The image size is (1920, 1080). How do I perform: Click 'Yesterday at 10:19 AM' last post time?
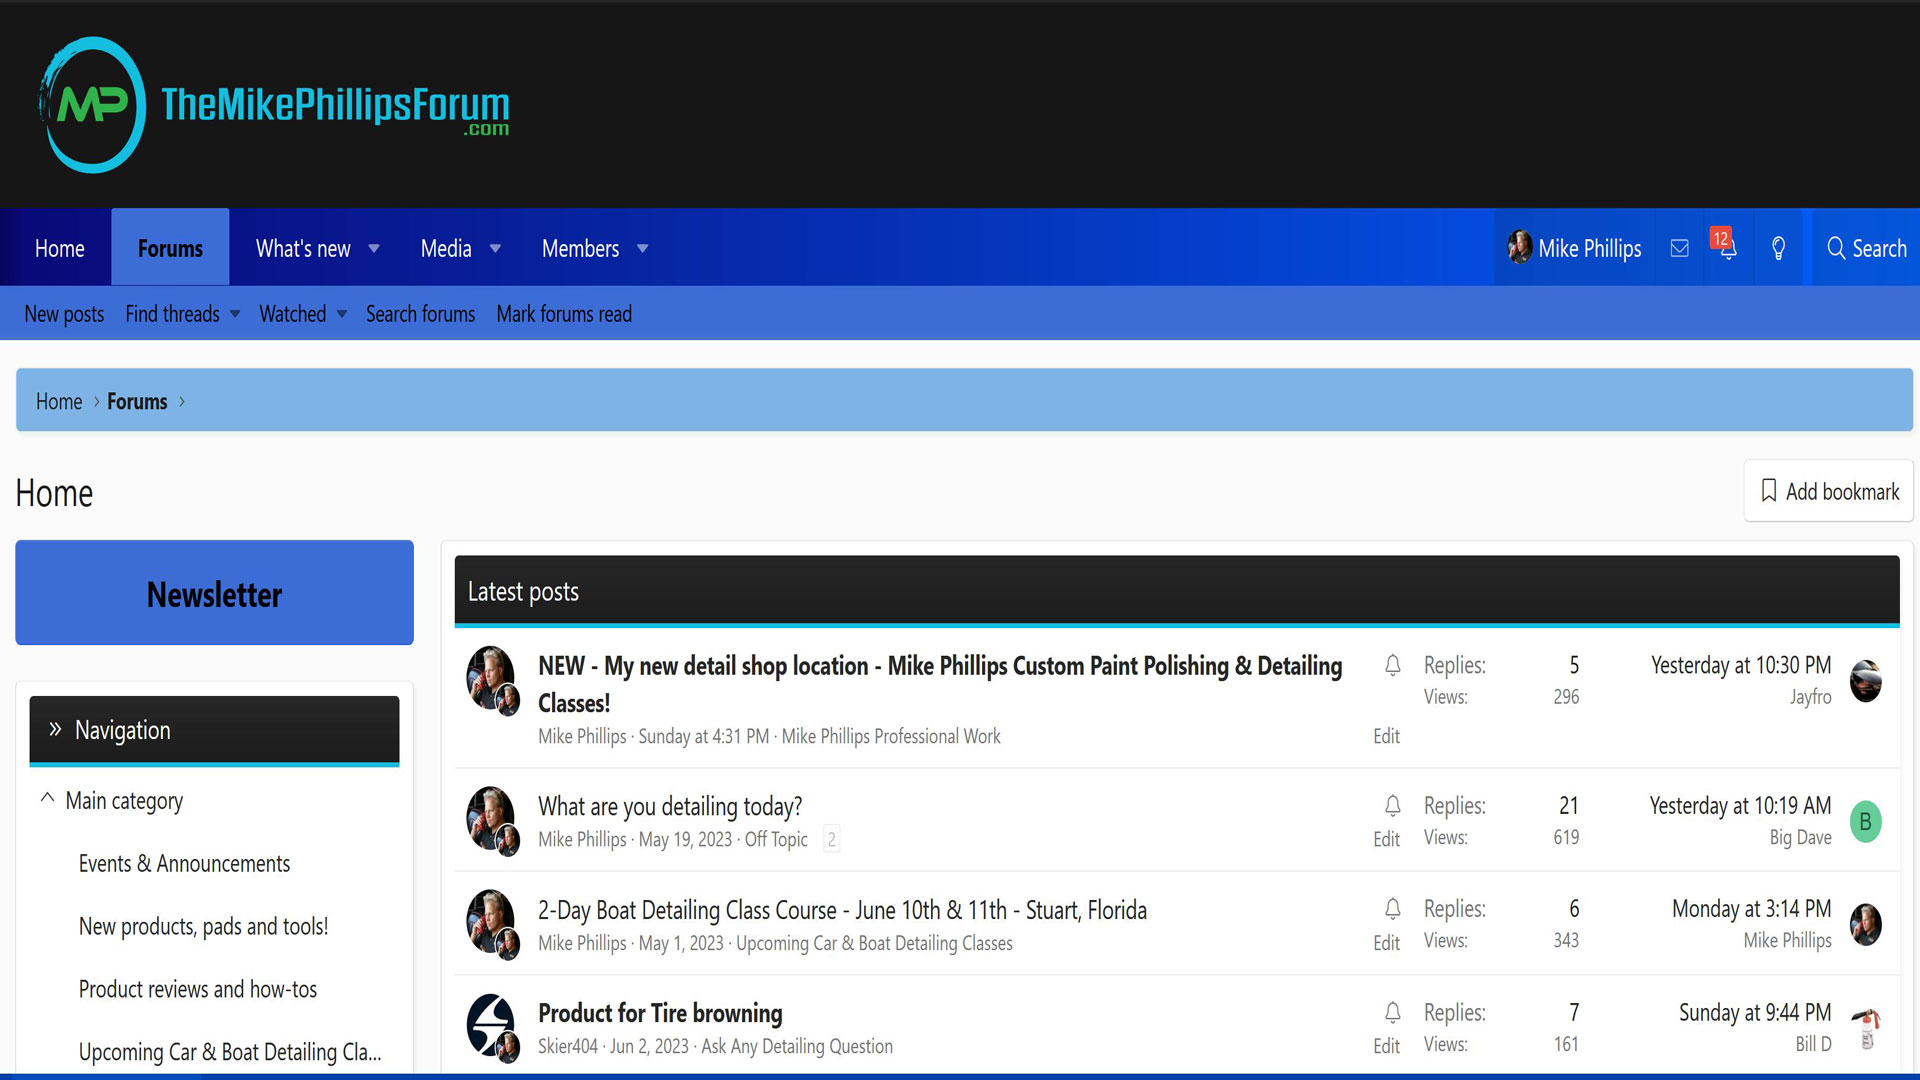pos(1740,806)
